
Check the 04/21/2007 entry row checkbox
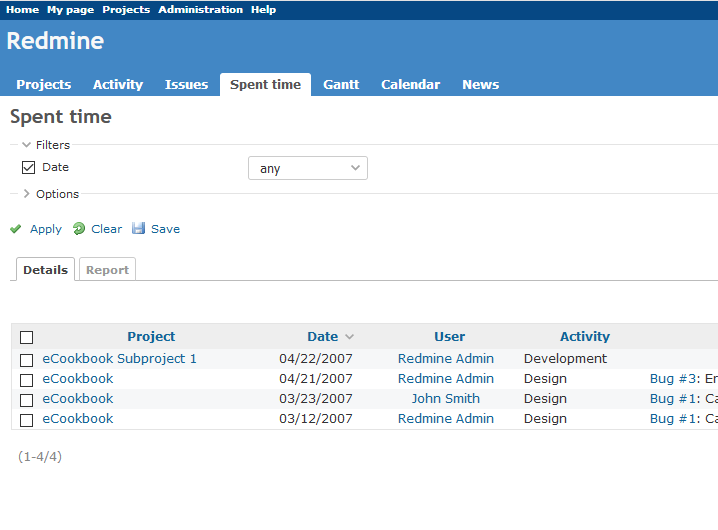point(27,380)
